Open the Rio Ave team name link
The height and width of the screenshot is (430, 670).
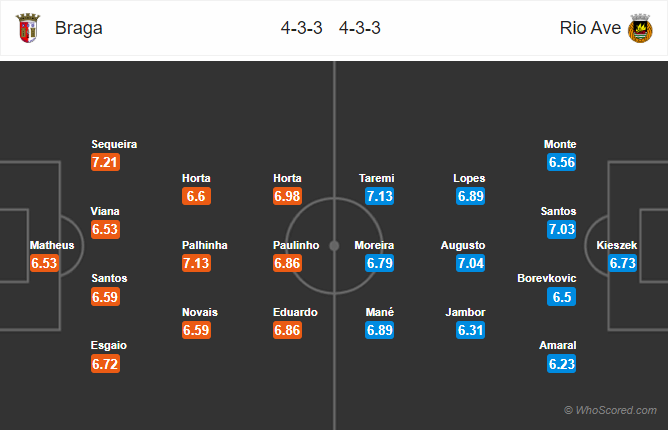coord(590,28)
